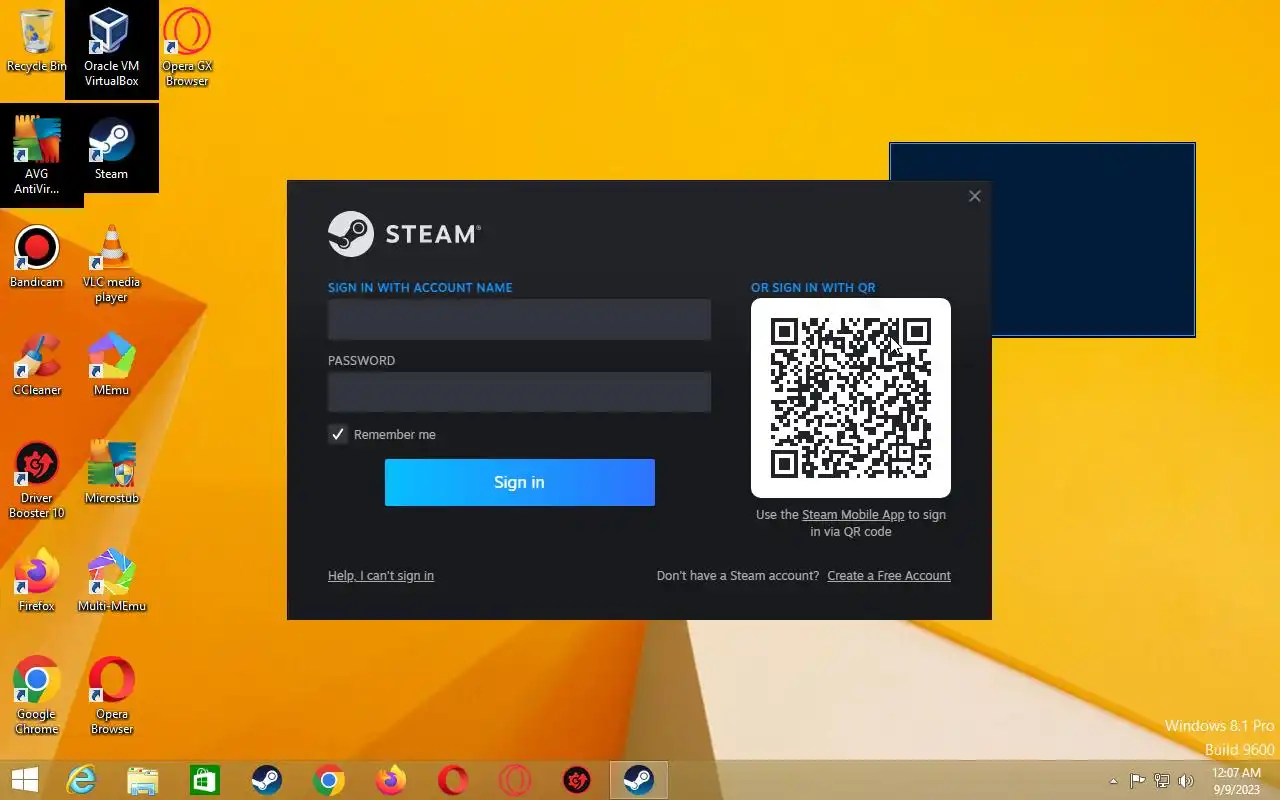1280x800 pixels.
Task: Click the Steam sign-in QR code
Action: coord(851,398)
